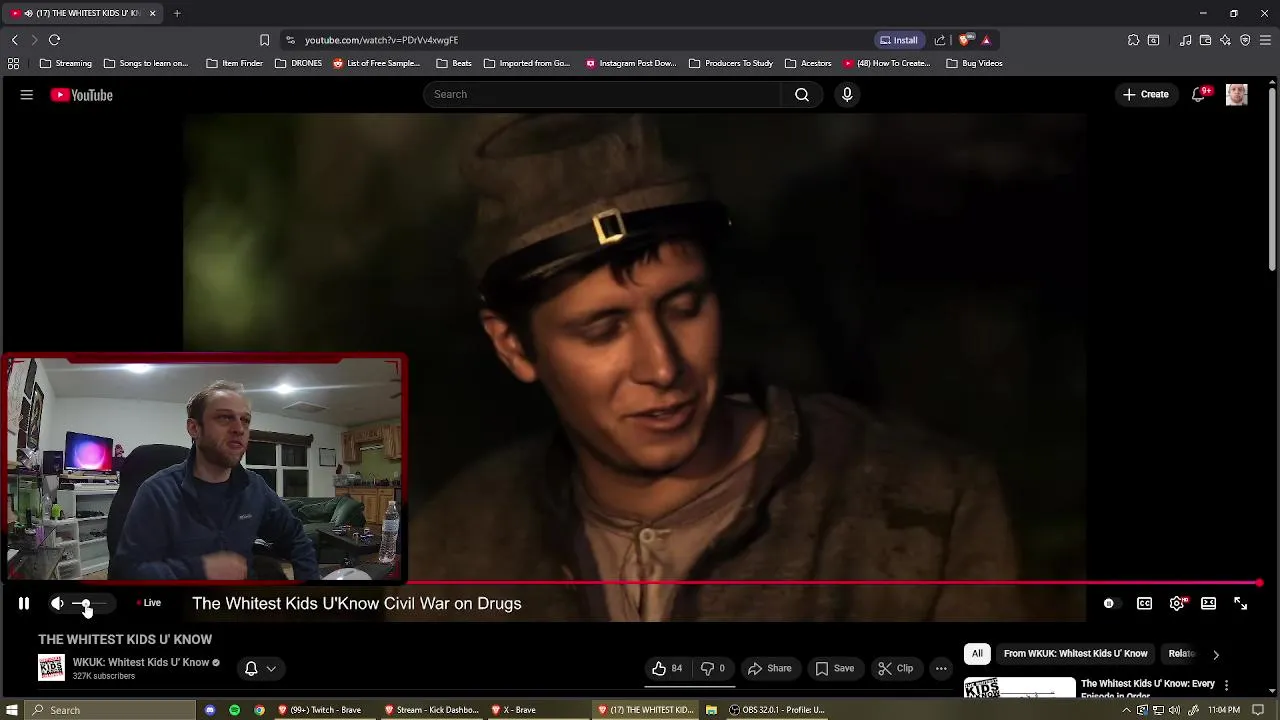Open the WKUK channel avatar
This screenshot has width=1280, height=720.
[x=51, y=668]
